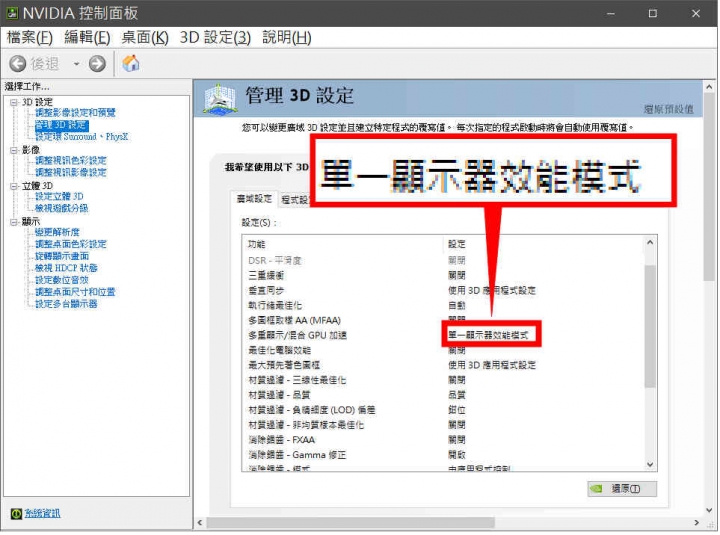Select the 材質過濾 - 負精細度 (LOD) 偏差 row
The width and height of the screenshot is (720, 535).
coord(443,411)
